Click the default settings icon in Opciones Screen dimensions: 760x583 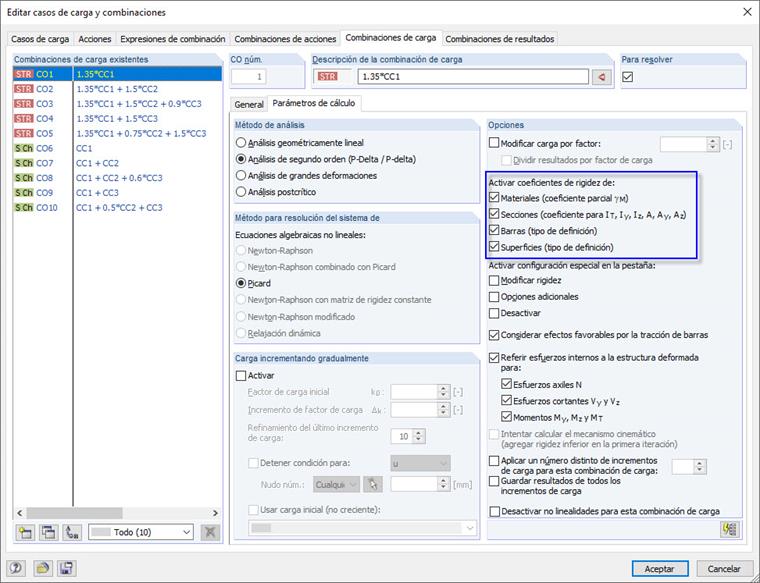coord(730,529)
